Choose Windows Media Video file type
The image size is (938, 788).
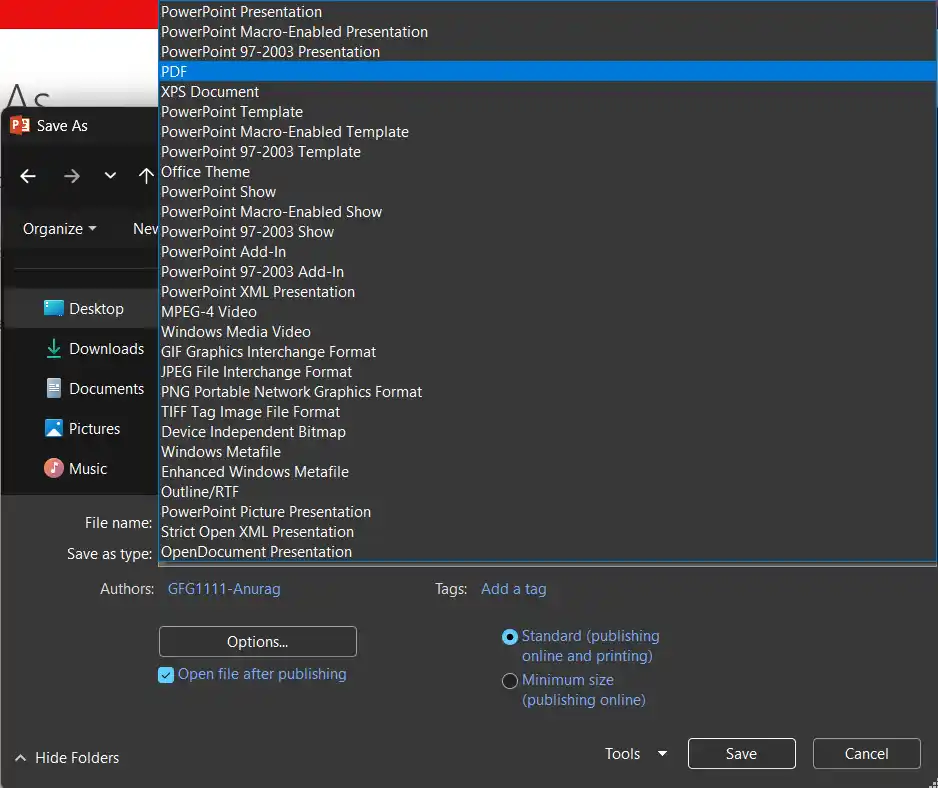click(547, 332)
